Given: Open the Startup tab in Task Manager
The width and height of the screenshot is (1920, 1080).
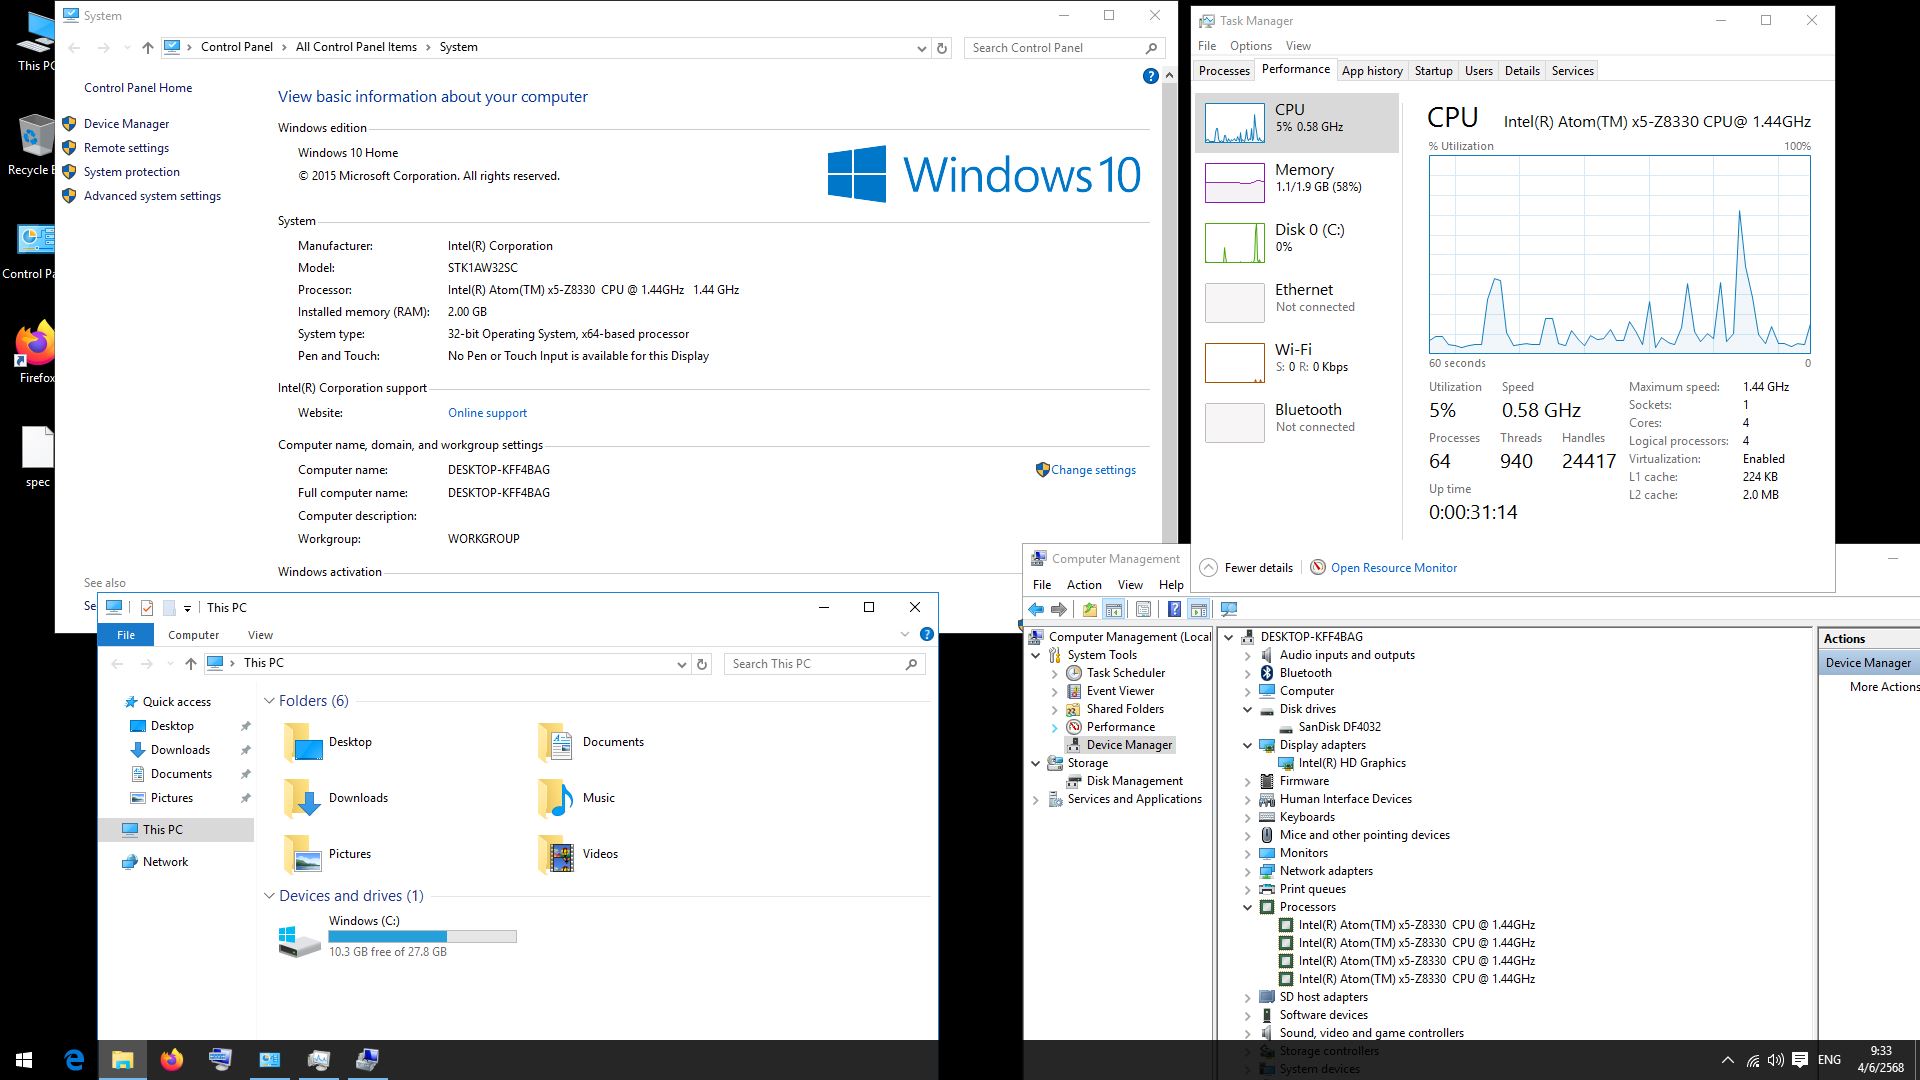Looking at the screenshot, I should click(x=1433, y=71).
